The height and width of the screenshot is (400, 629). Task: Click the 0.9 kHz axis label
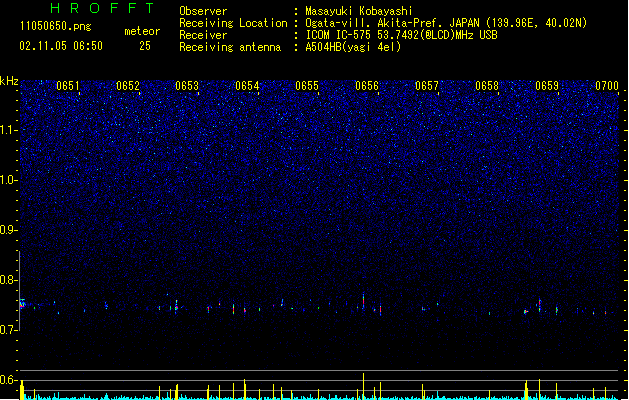(x=9, y=230)
